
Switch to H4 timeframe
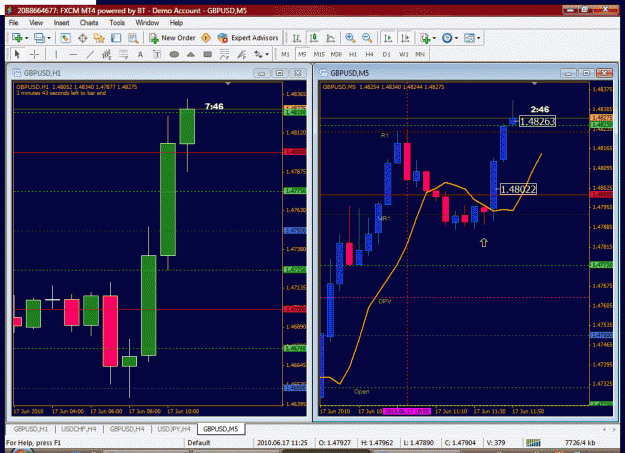tap(369, 54)
